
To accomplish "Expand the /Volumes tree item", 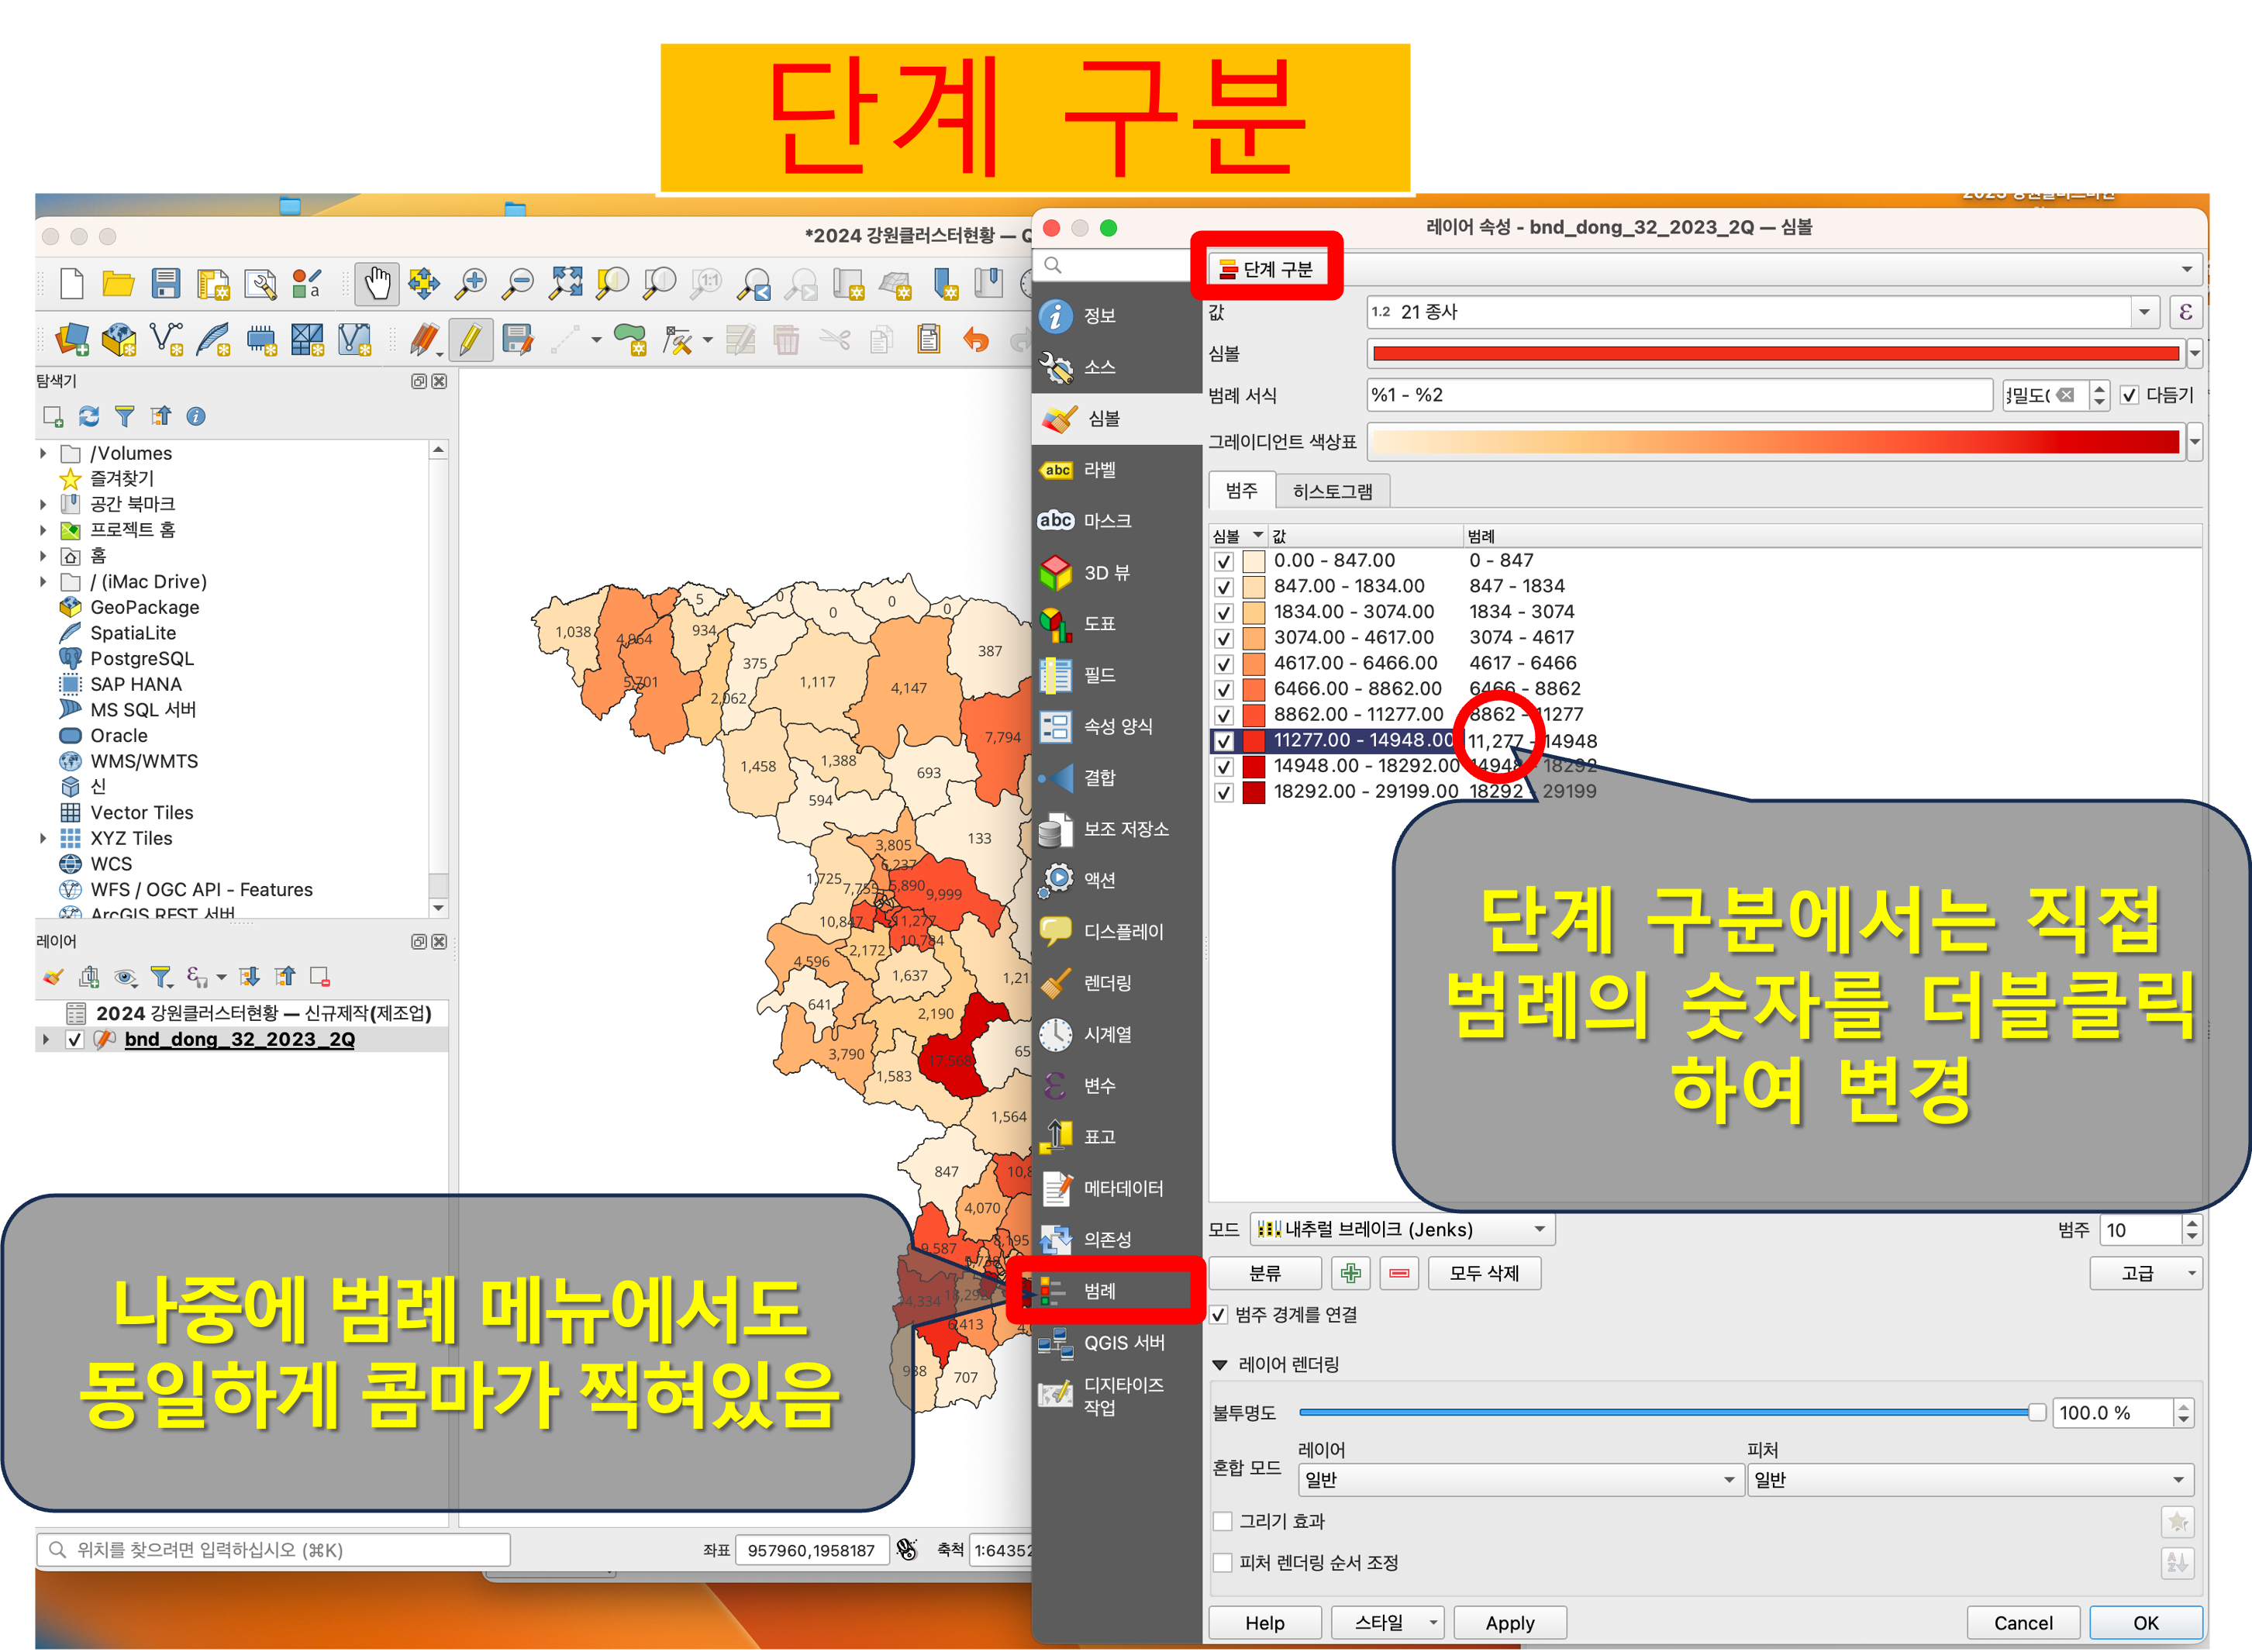I will pyautogui.click(x=44, y=453).
